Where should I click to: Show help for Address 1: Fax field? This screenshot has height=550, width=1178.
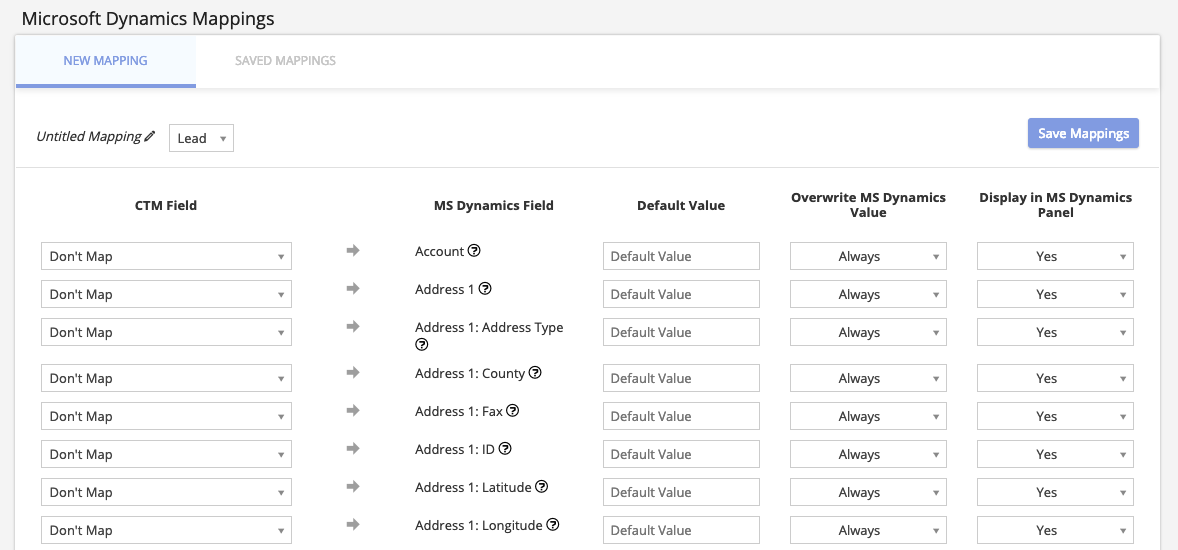513,411
